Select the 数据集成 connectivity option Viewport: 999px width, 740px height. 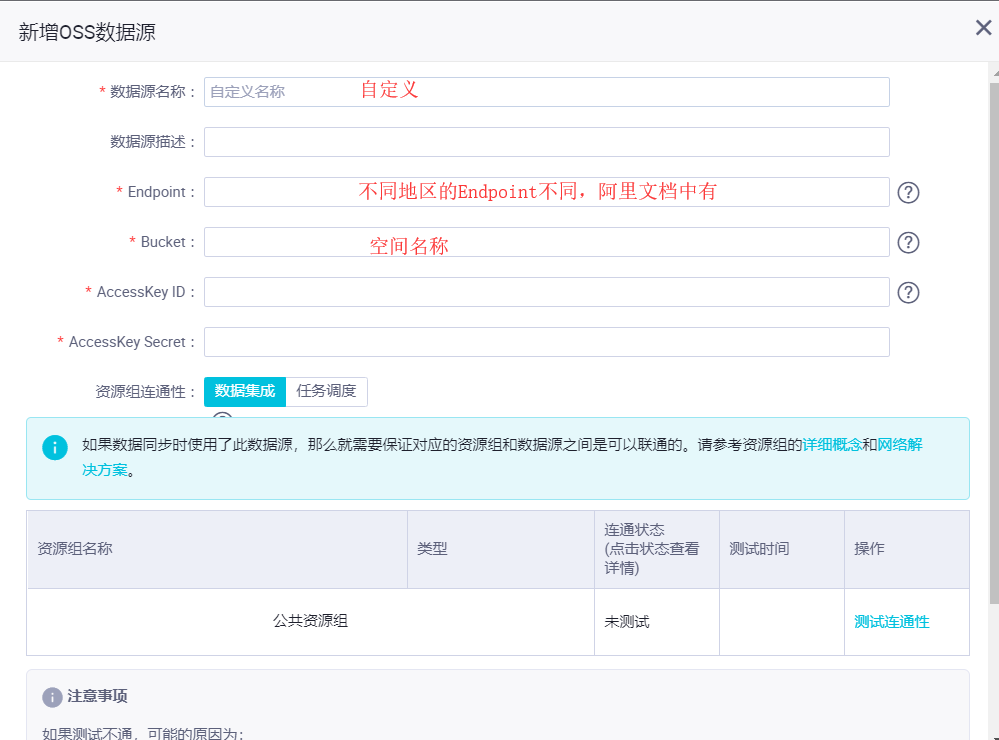tap(244, 391)
